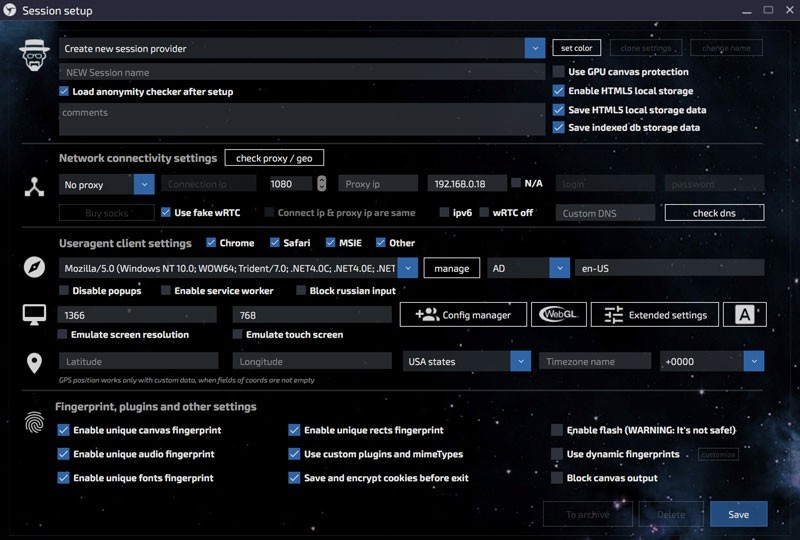Click the set color button
Image resolution: width=800 pixels, height=540 pixels.
[x=575, y=48]
